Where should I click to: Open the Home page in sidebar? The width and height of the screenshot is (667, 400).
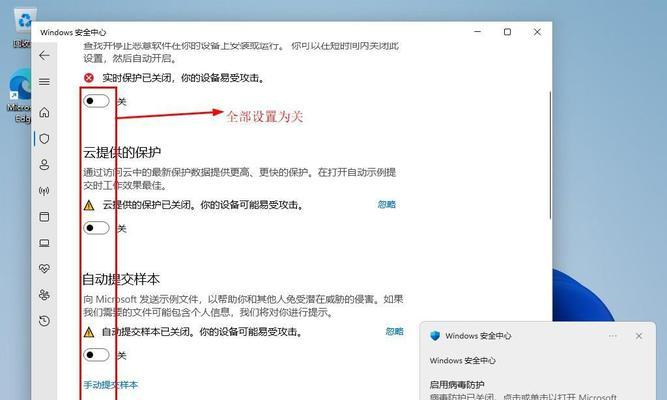click(x=44, y=112)
